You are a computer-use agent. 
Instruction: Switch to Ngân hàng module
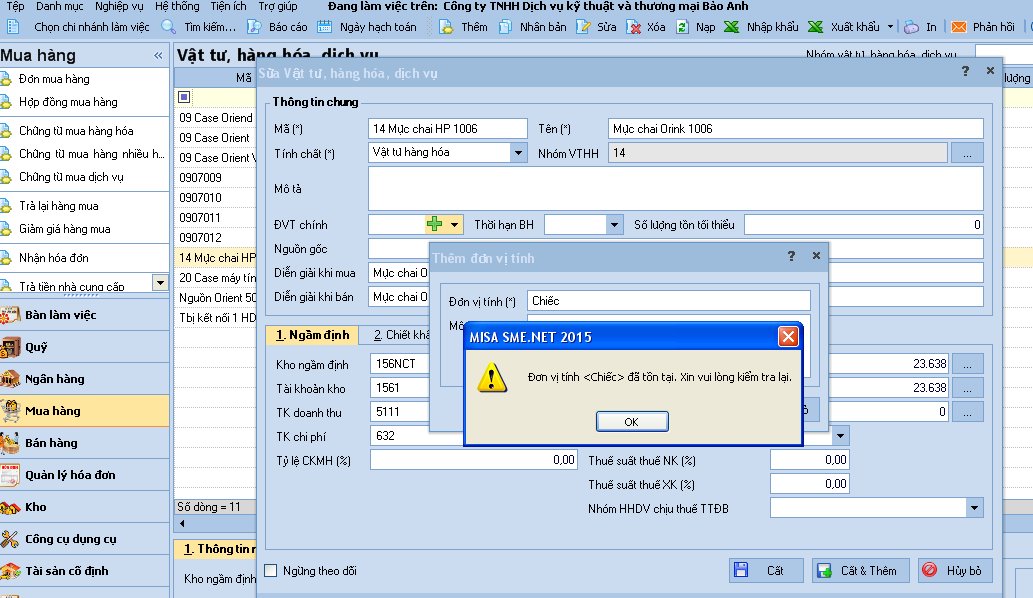(x=84, y=379)
